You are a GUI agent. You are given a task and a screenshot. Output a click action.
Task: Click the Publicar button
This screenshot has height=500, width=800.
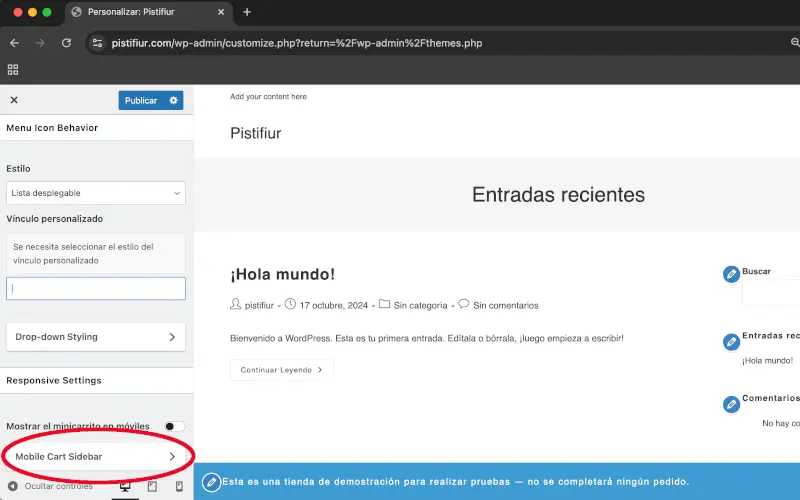(141, 101)
